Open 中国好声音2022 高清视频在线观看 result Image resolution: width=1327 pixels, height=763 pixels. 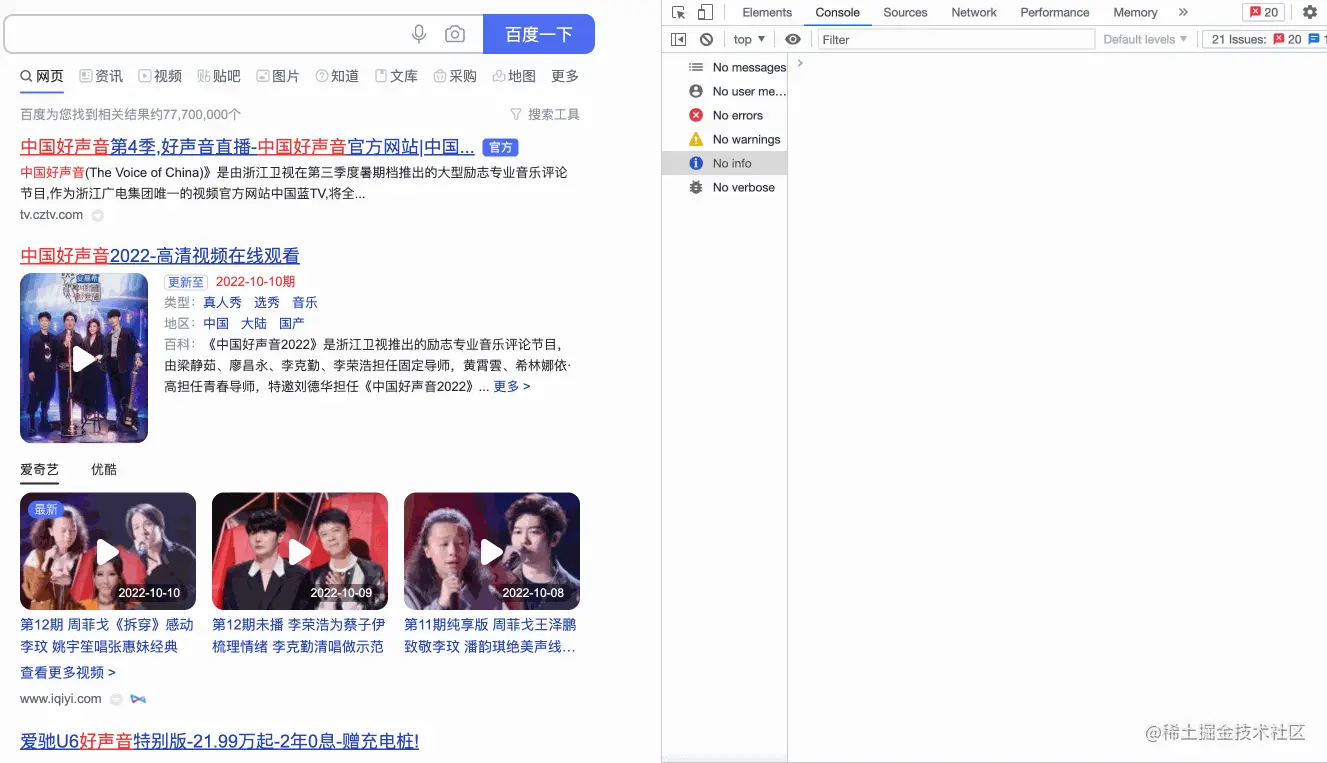tap(160, 256)
